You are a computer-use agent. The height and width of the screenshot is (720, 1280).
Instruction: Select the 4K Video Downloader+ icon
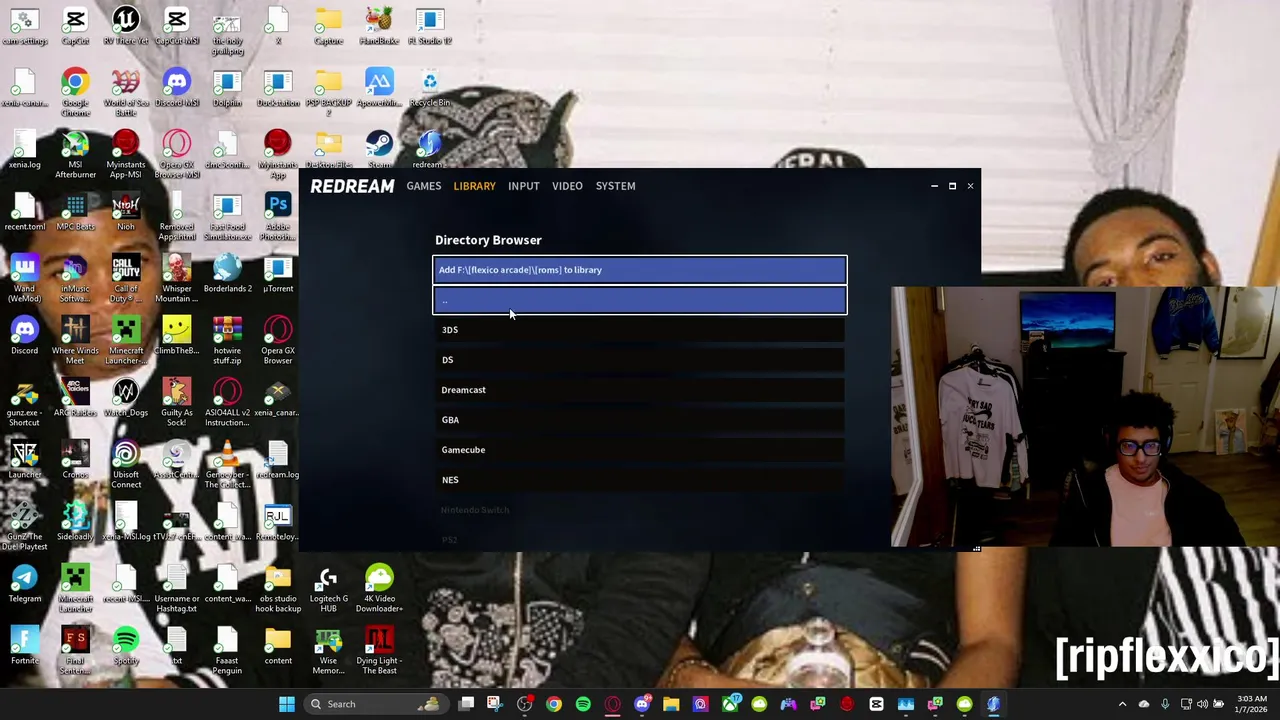(x=379, y=588)
